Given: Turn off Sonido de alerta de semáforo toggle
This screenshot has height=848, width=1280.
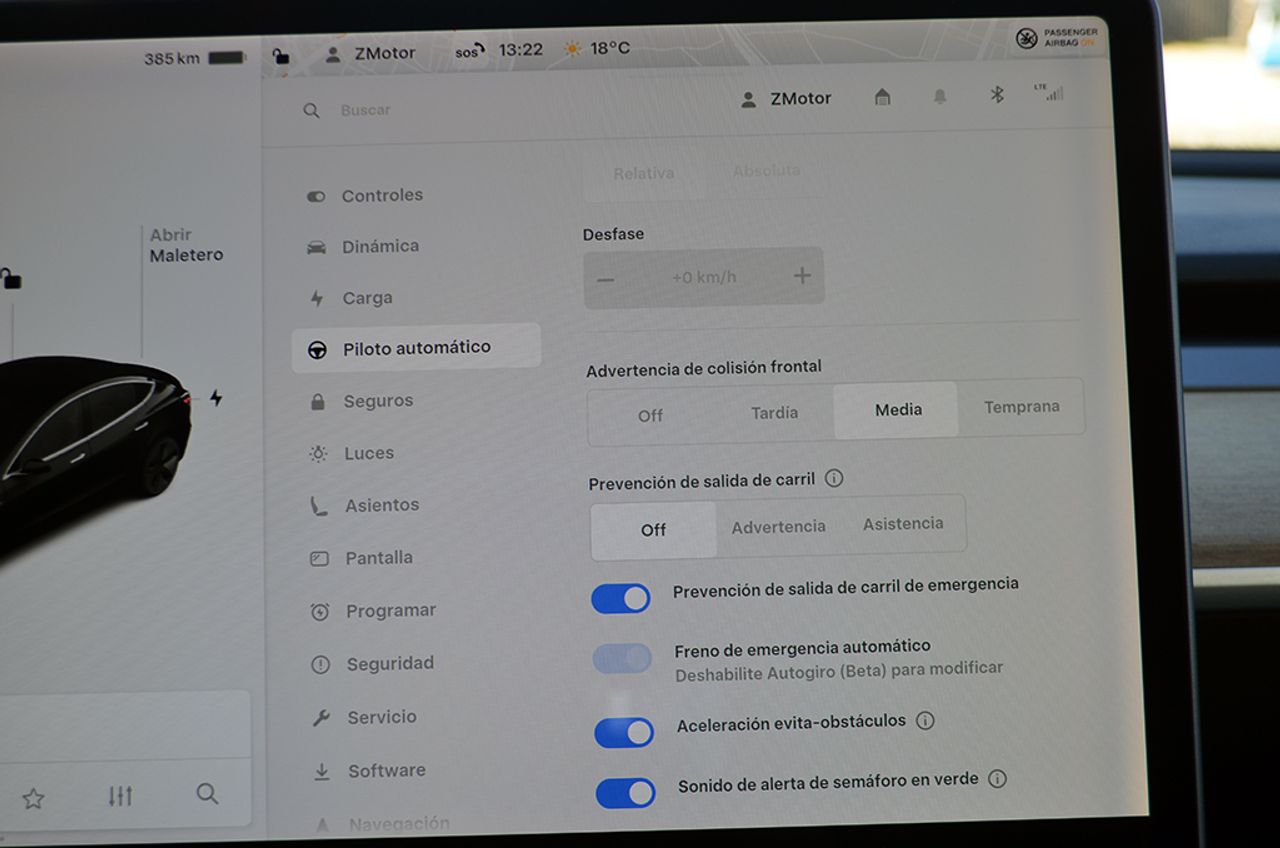Looking at the screenshot, I should point(626,794).
